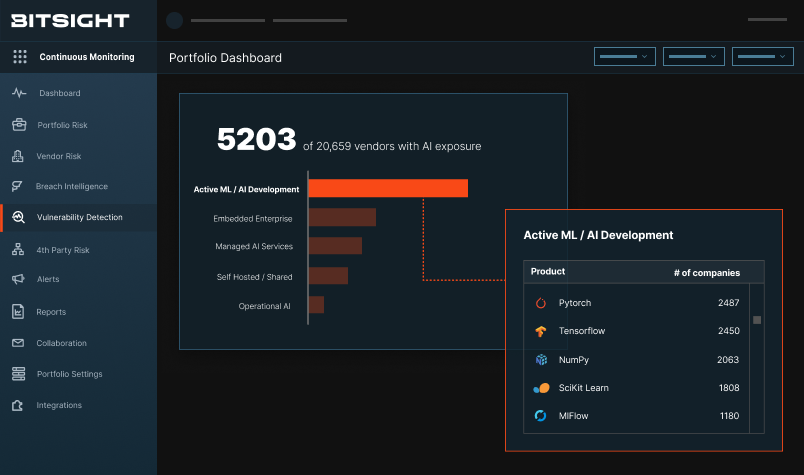Click the BitSight logo
The height and width of the screenshot is (475, 804).
click(70, 21)
